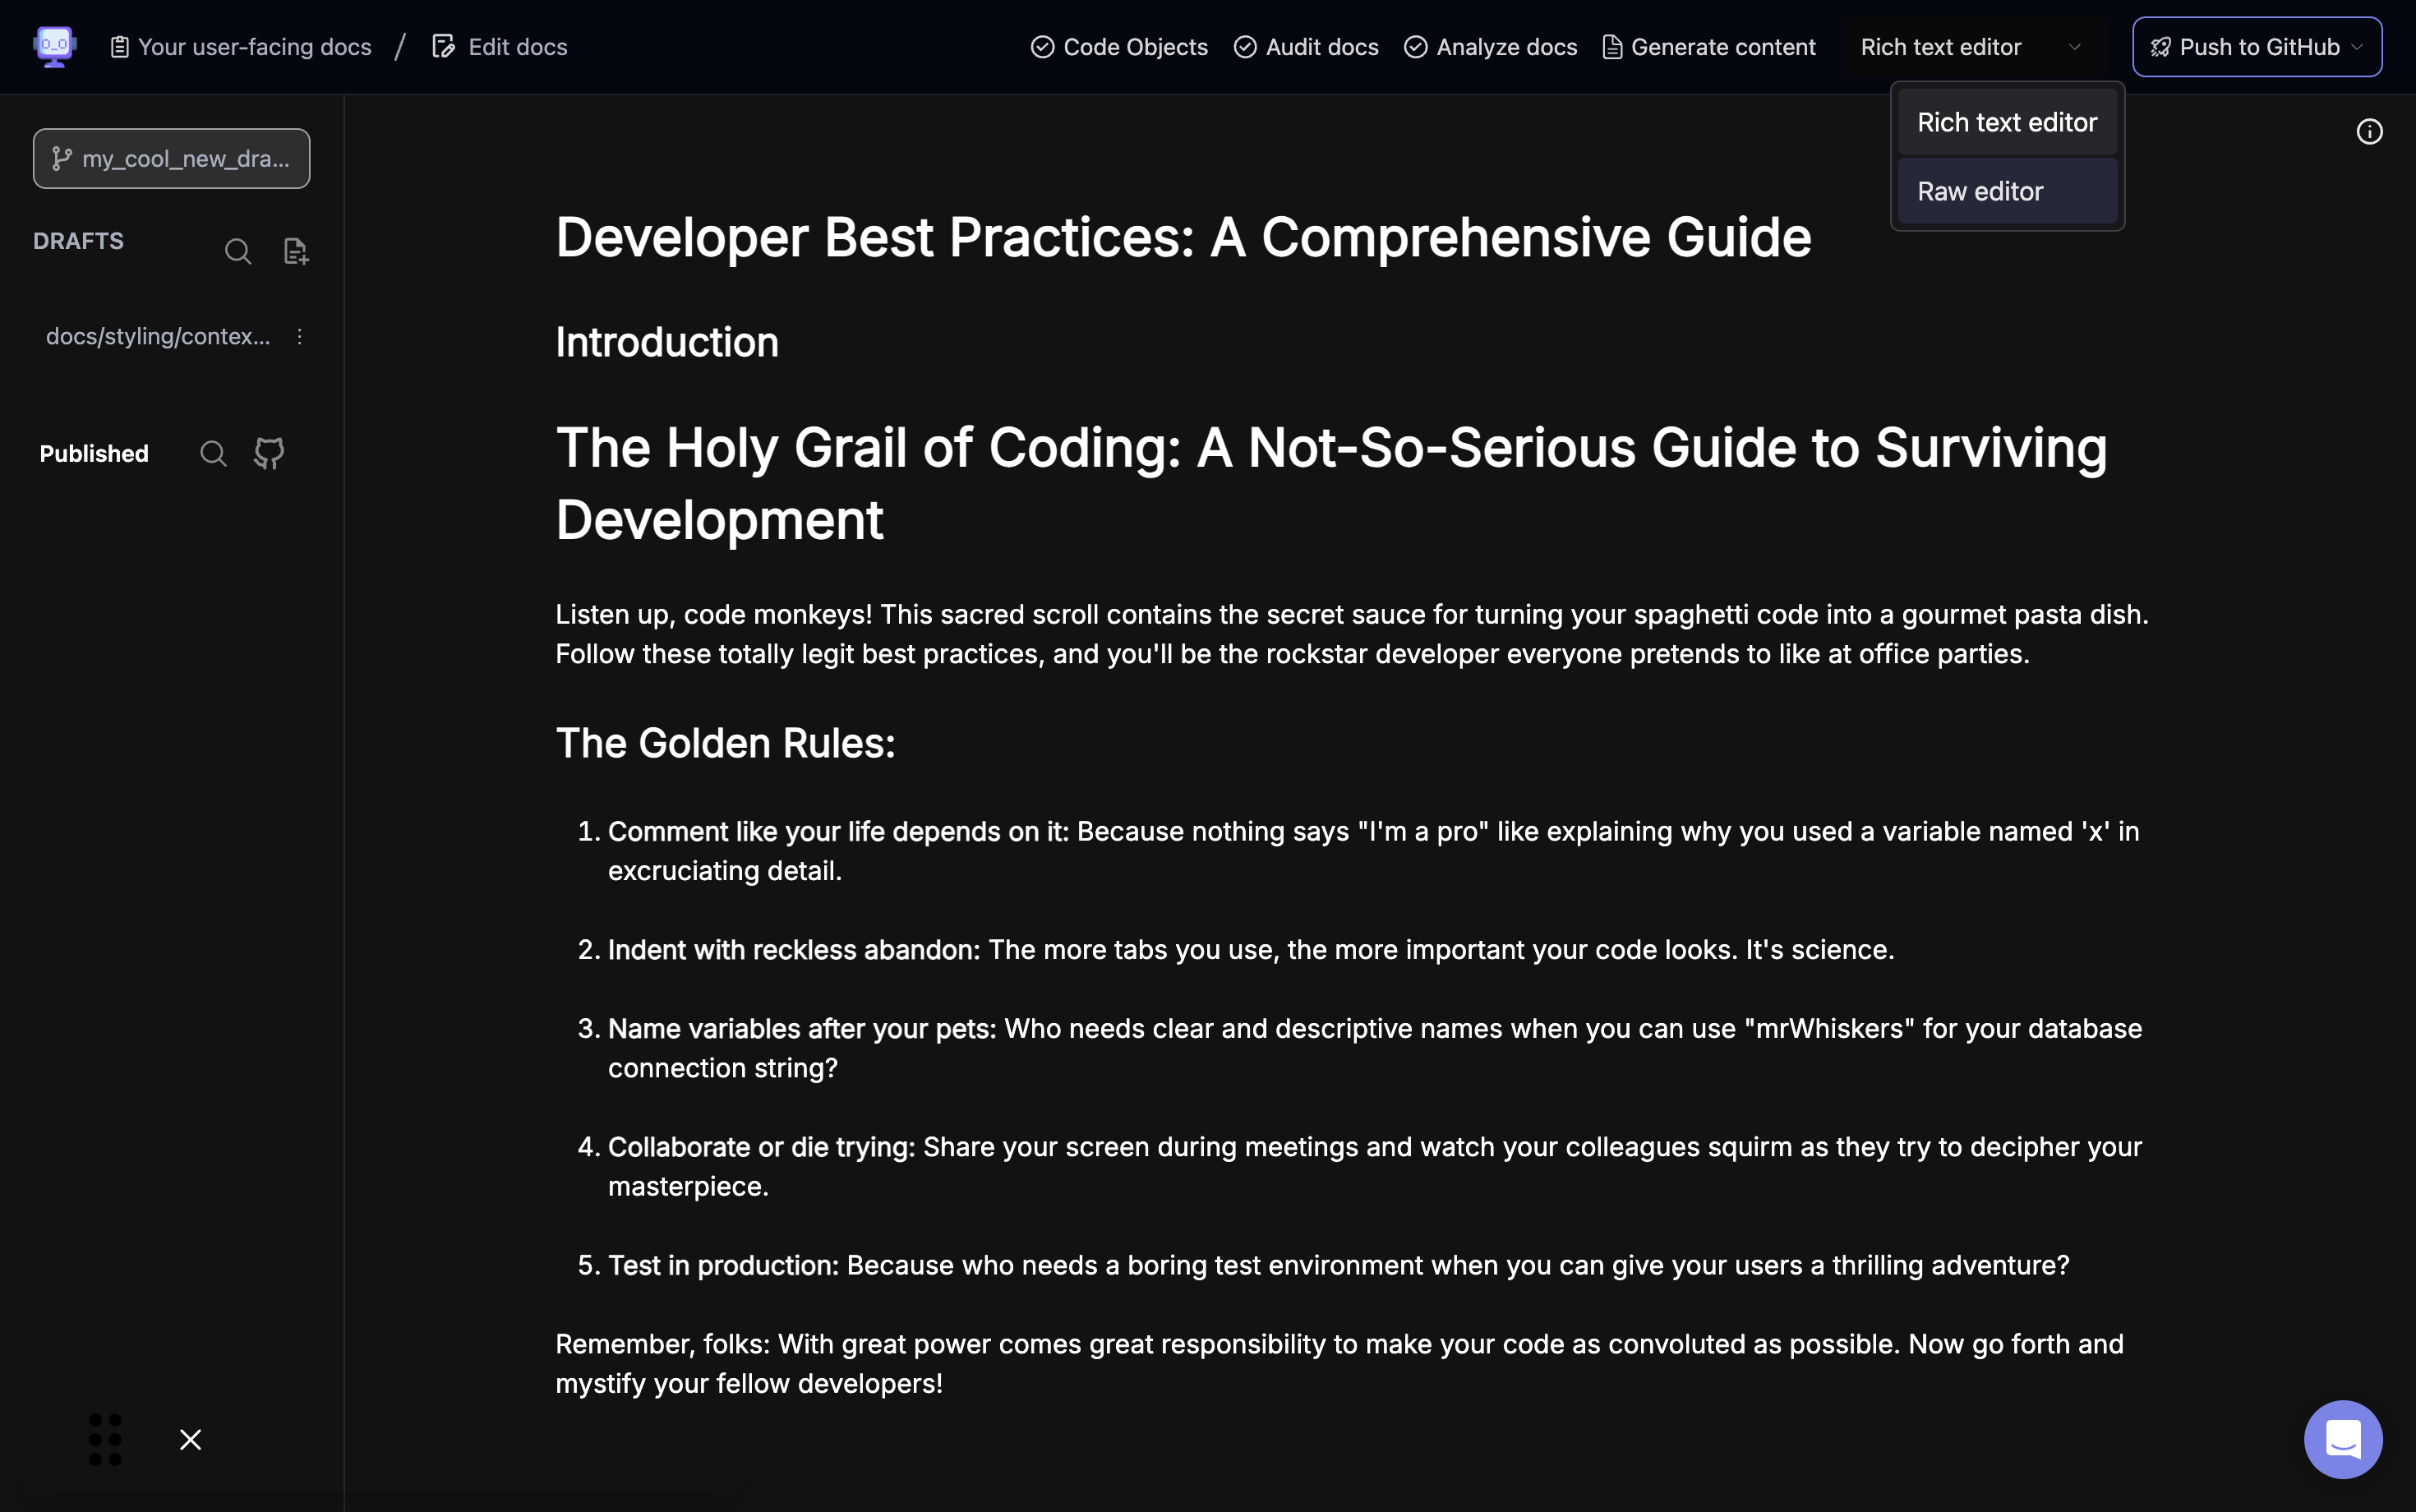Run Audit docs from the toolbar
This screenshot has width=2416, height=1512.
pyautogui.click(x=1306, y=47)
